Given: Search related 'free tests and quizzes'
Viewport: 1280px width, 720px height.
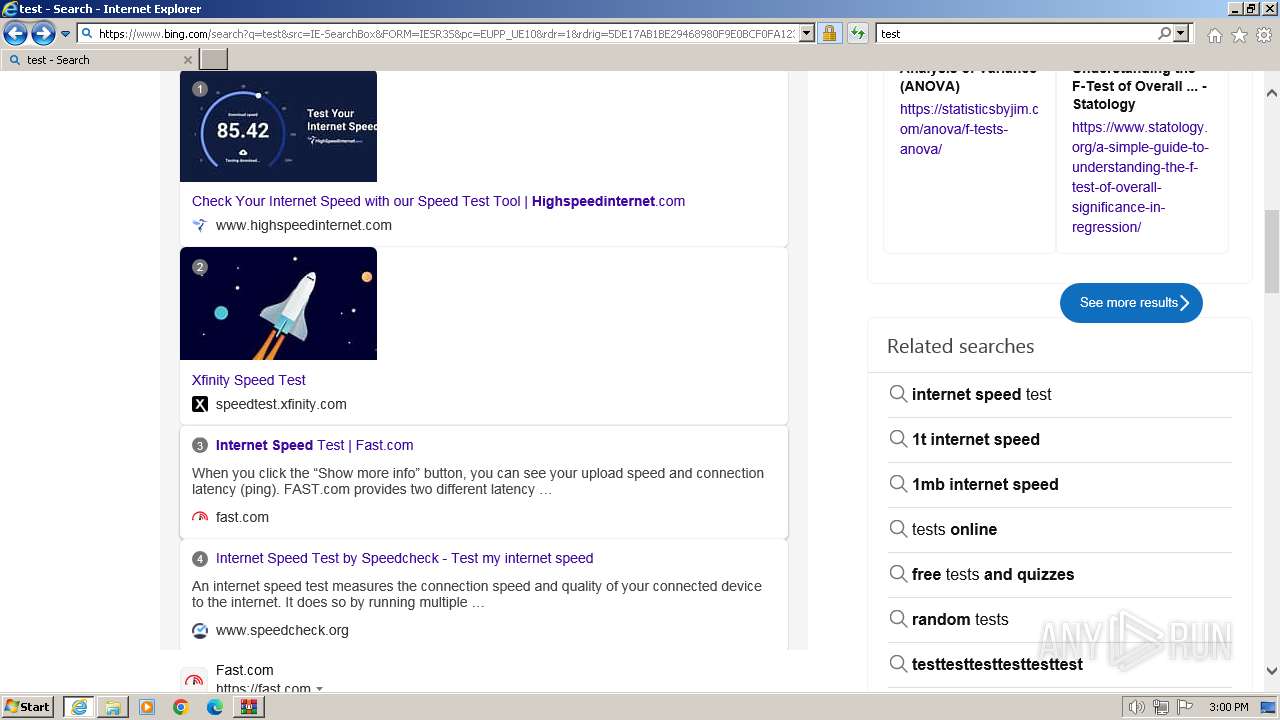Looking at the screenshot, I should point(993,574).
